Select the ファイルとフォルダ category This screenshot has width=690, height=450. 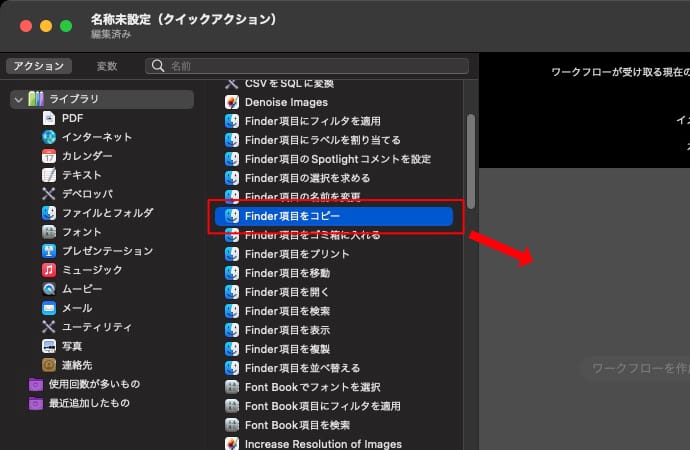(x=106, y=213)
